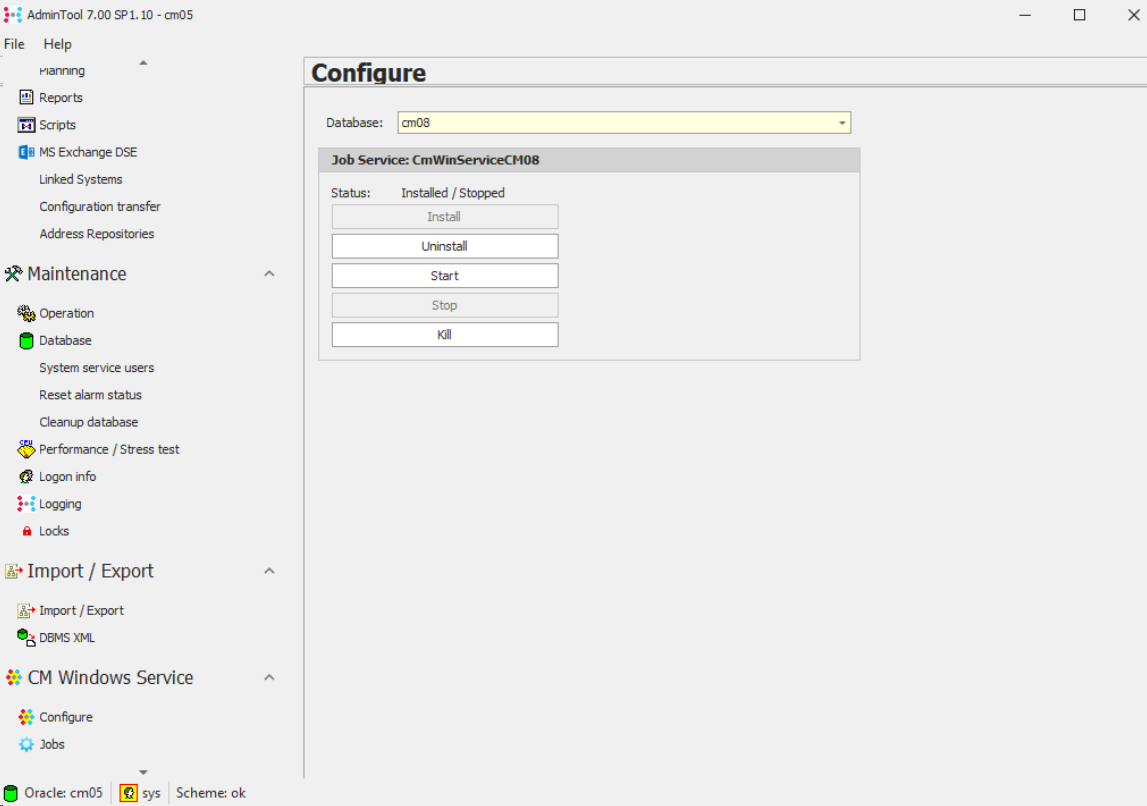1147x806 pixels.
Task: Click the Logging dots icon
Action: 26,504
